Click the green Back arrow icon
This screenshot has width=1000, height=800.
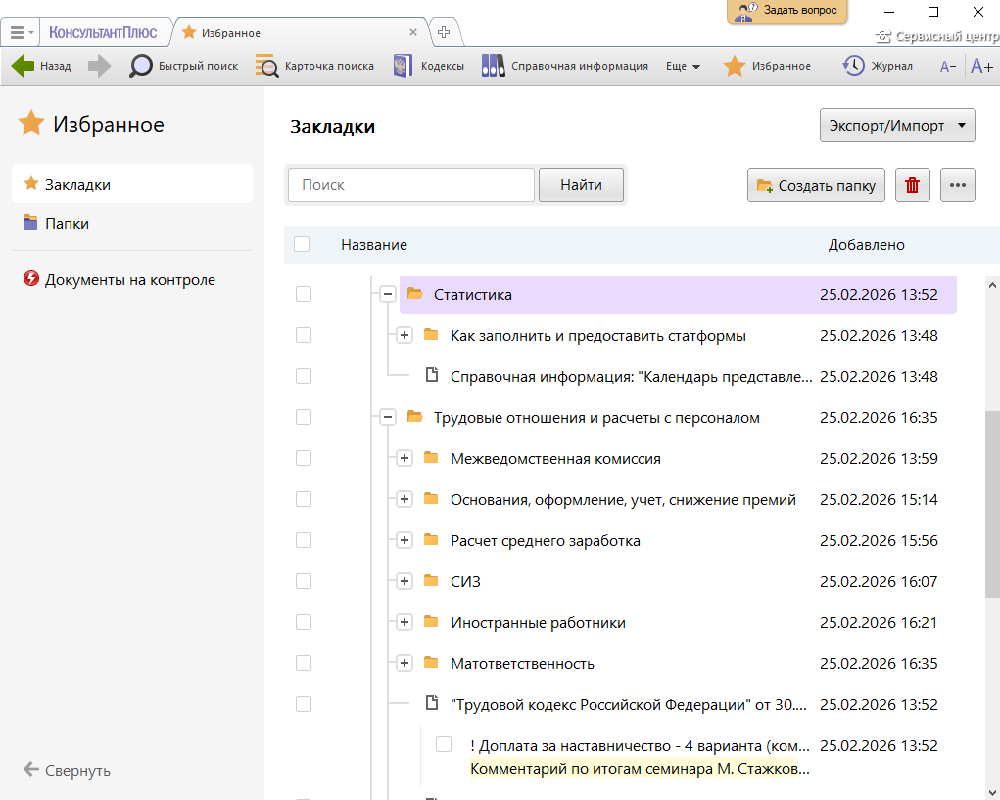click(23, 66)
